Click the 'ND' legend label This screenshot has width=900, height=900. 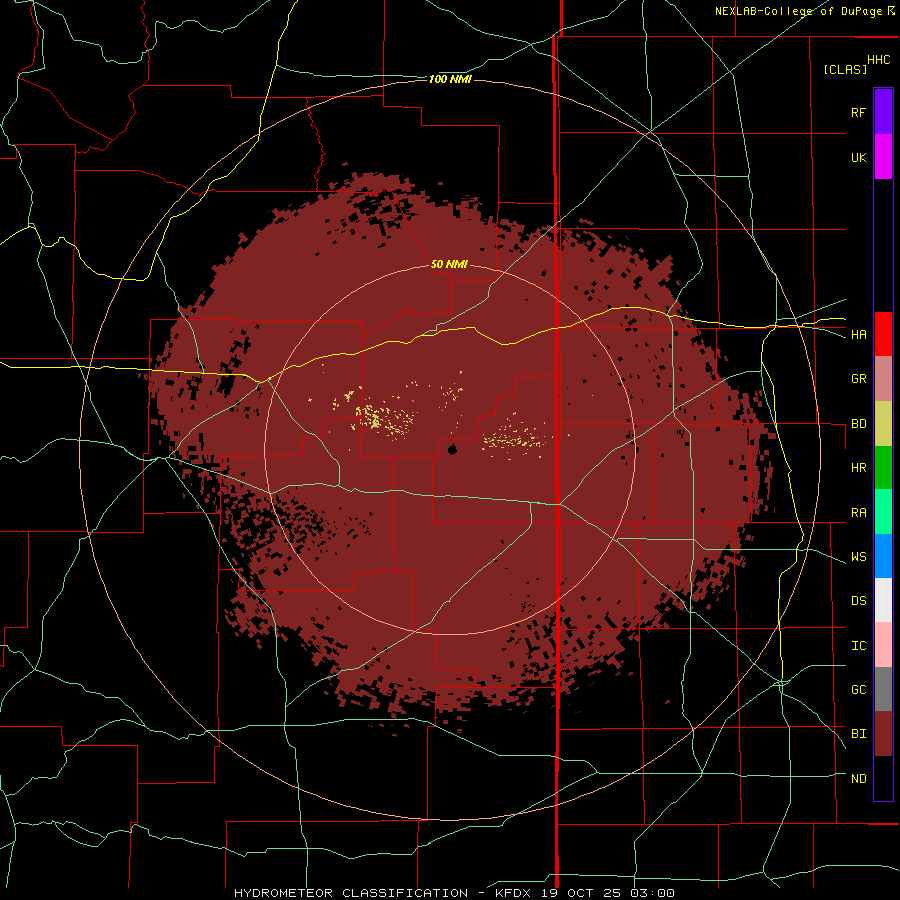point(858,779)
